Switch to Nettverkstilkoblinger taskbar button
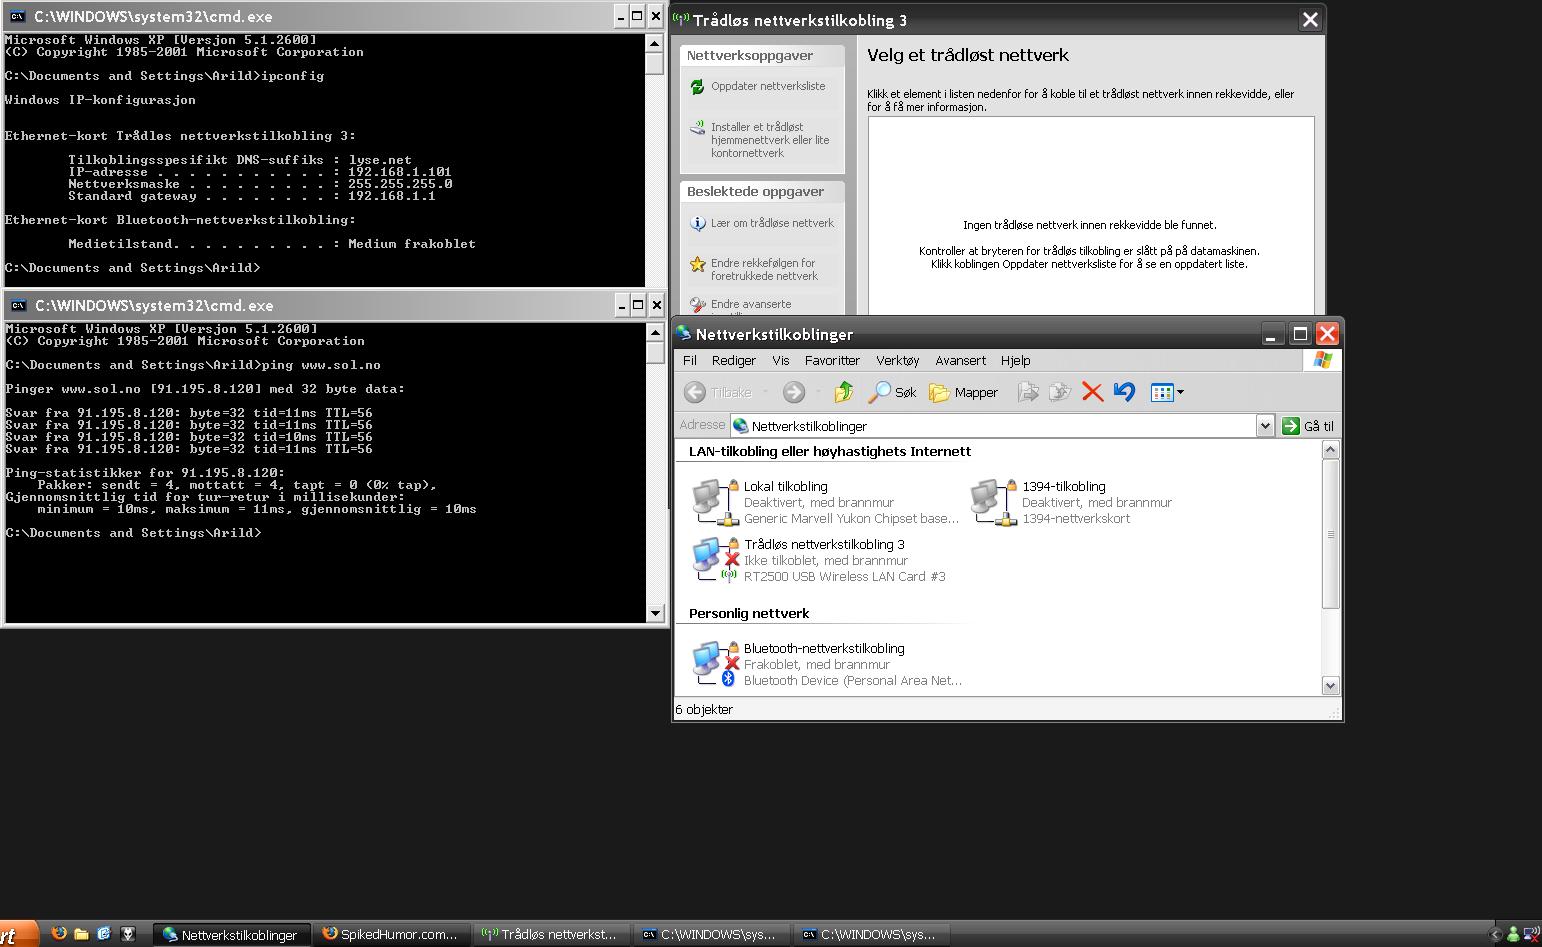The width and height of the screenshot is (1542, 947). tap(232, 934)
